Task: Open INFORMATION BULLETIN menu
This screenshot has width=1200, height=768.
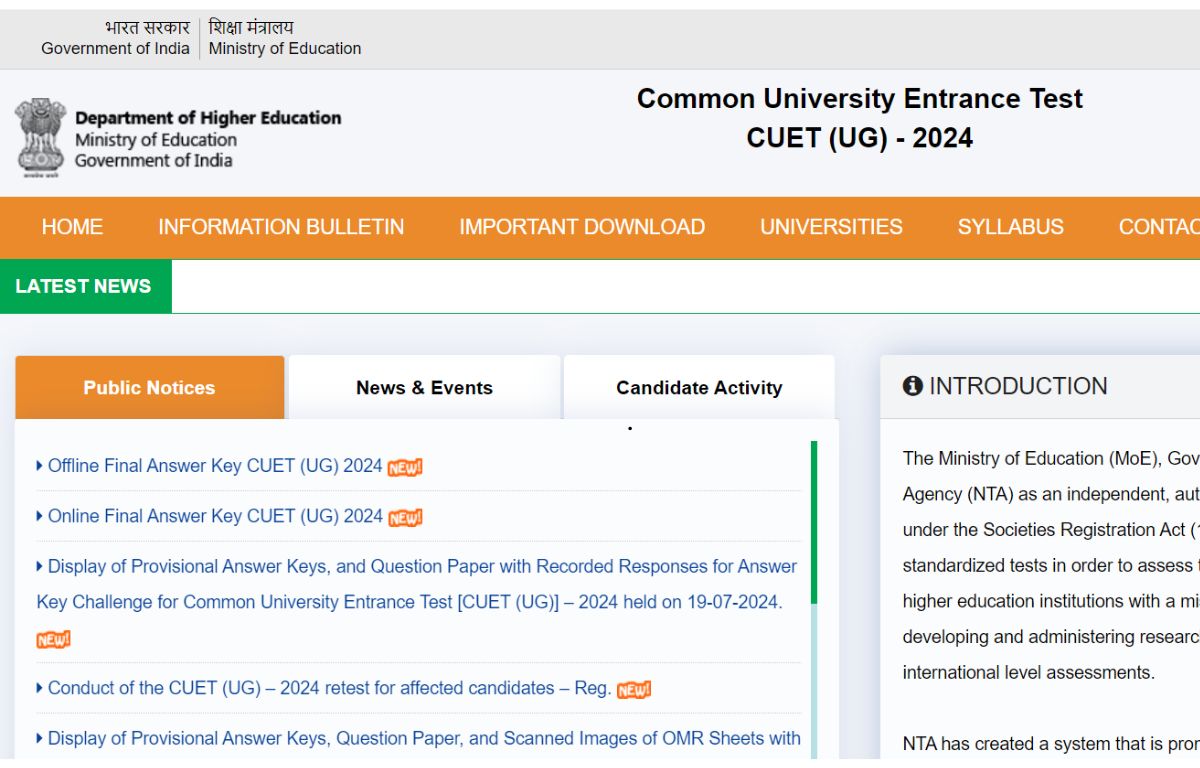Action: coord(281,227)
